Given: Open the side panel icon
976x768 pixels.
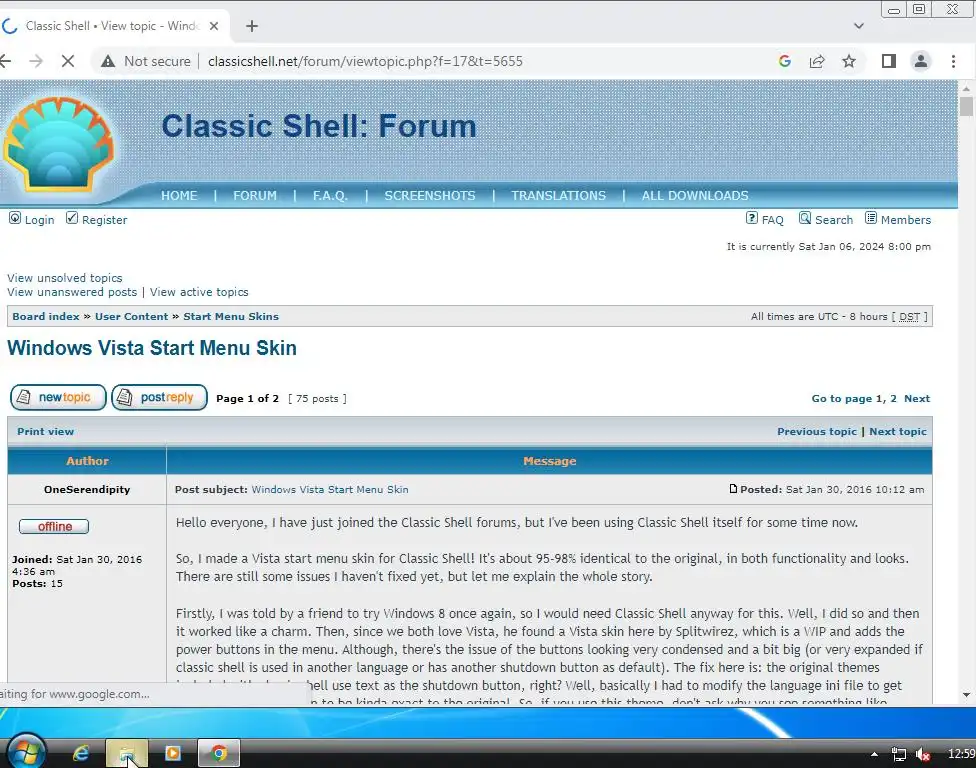Looking at the screenshot, I should pos(888,61).
